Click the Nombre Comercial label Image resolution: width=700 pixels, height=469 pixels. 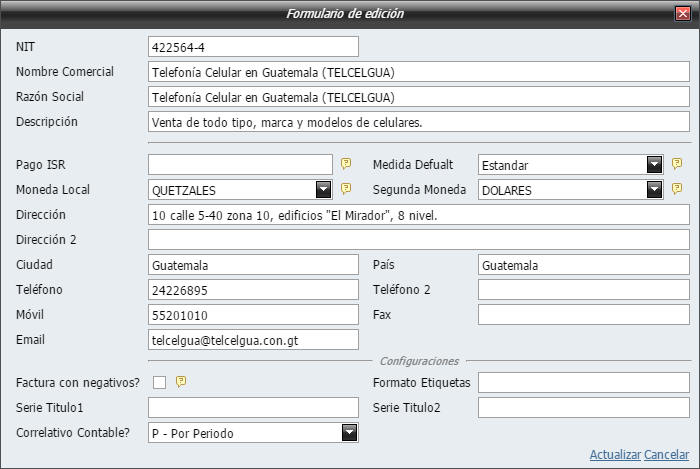point(65,71)
